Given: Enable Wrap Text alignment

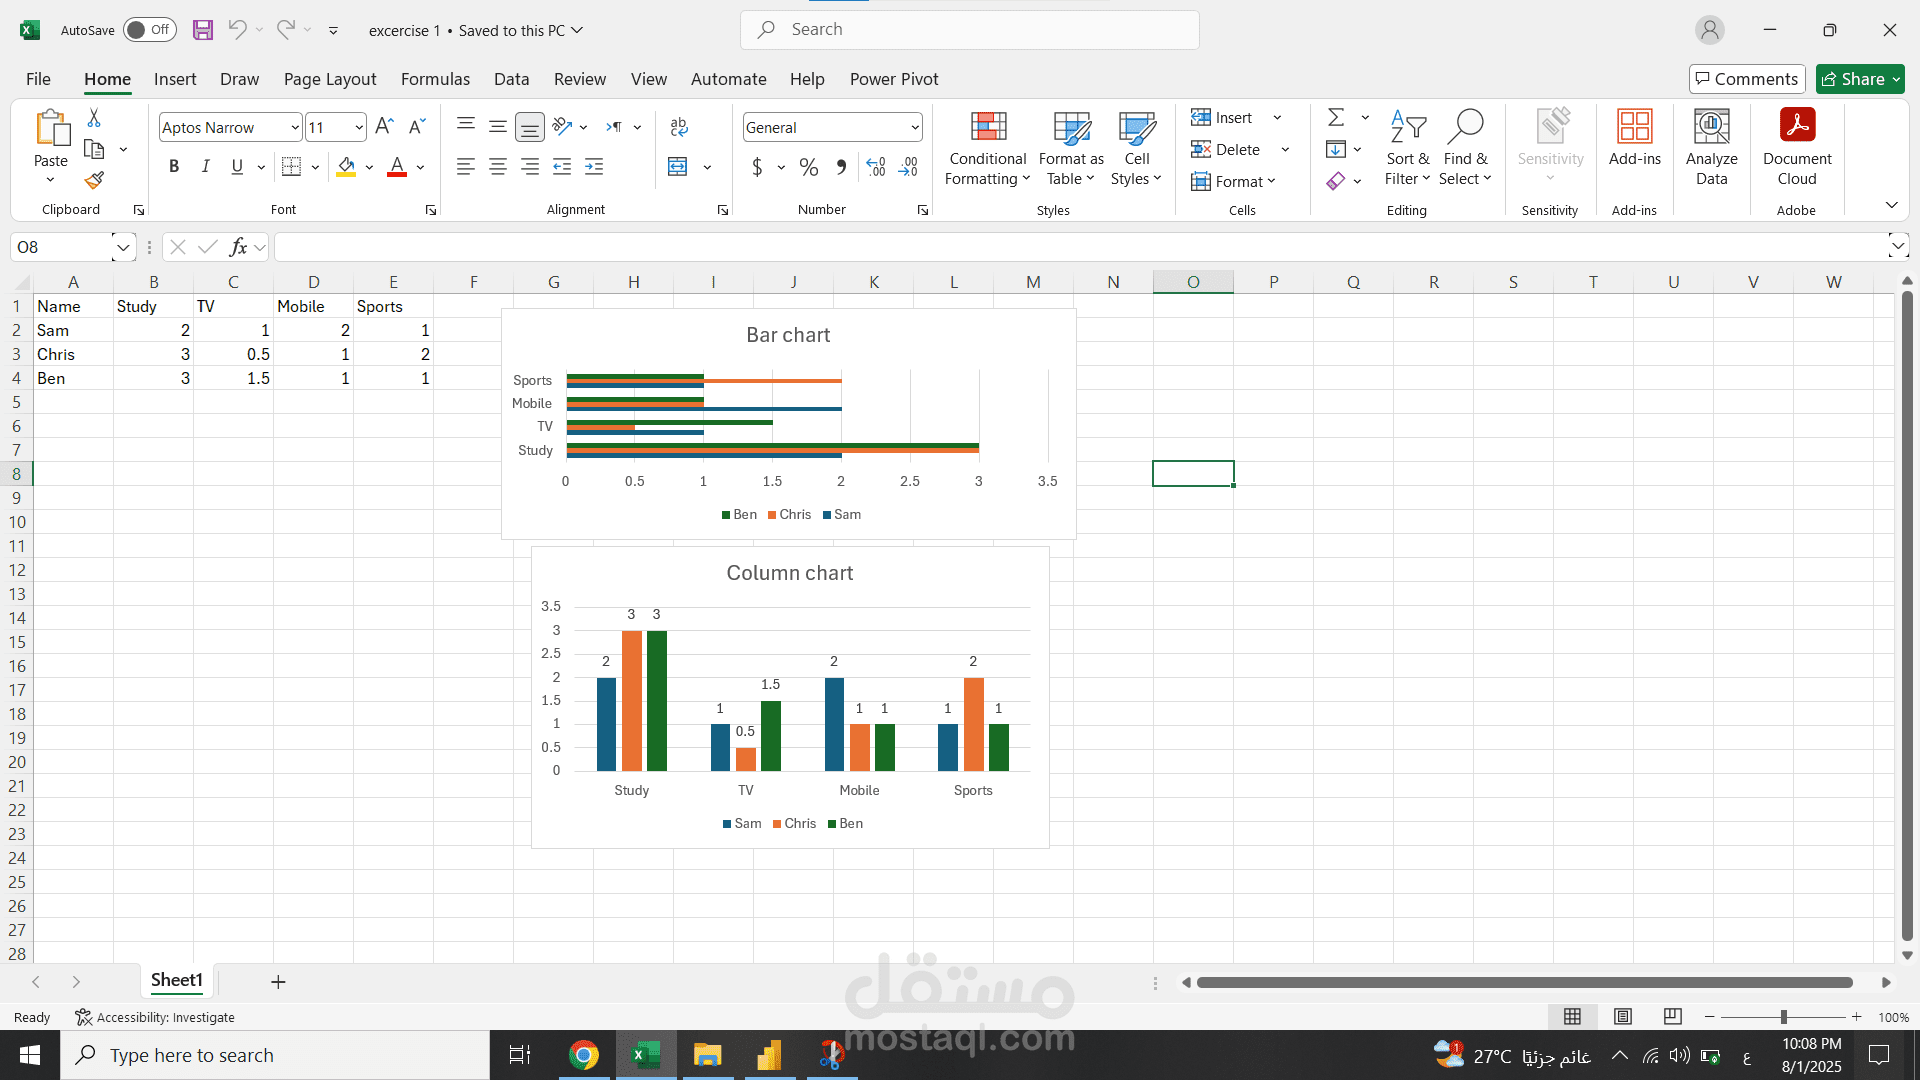Looking at the screenshot, I should click(679, 127).
